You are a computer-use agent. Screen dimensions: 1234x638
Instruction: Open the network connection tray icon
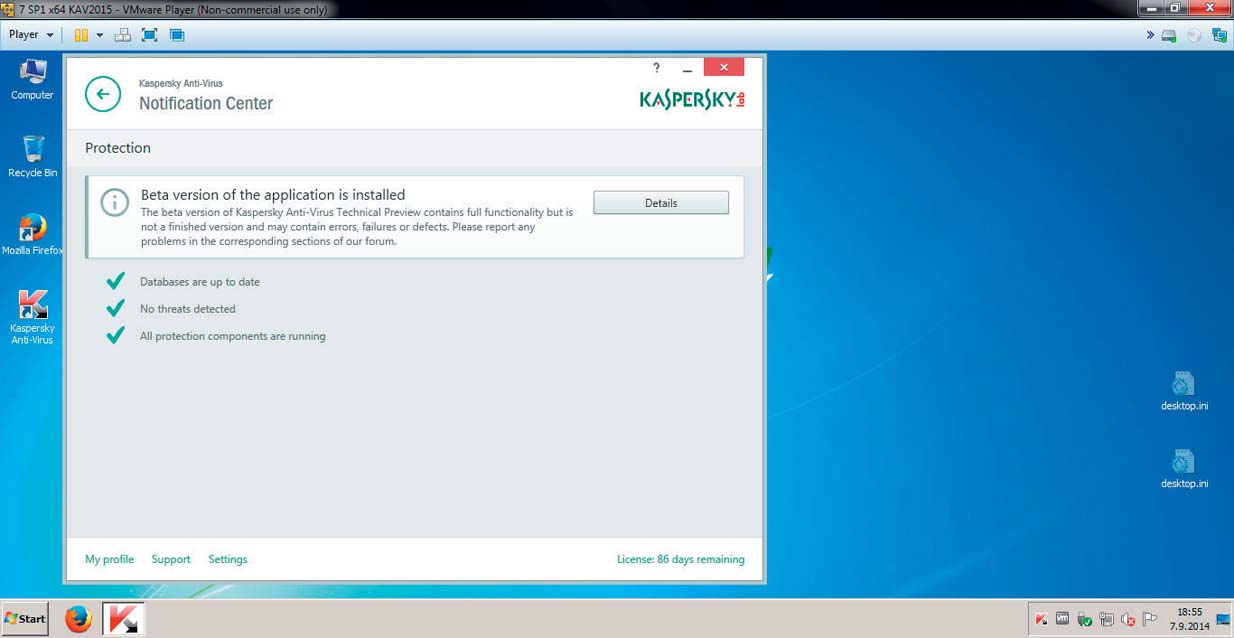(1106, 619)
